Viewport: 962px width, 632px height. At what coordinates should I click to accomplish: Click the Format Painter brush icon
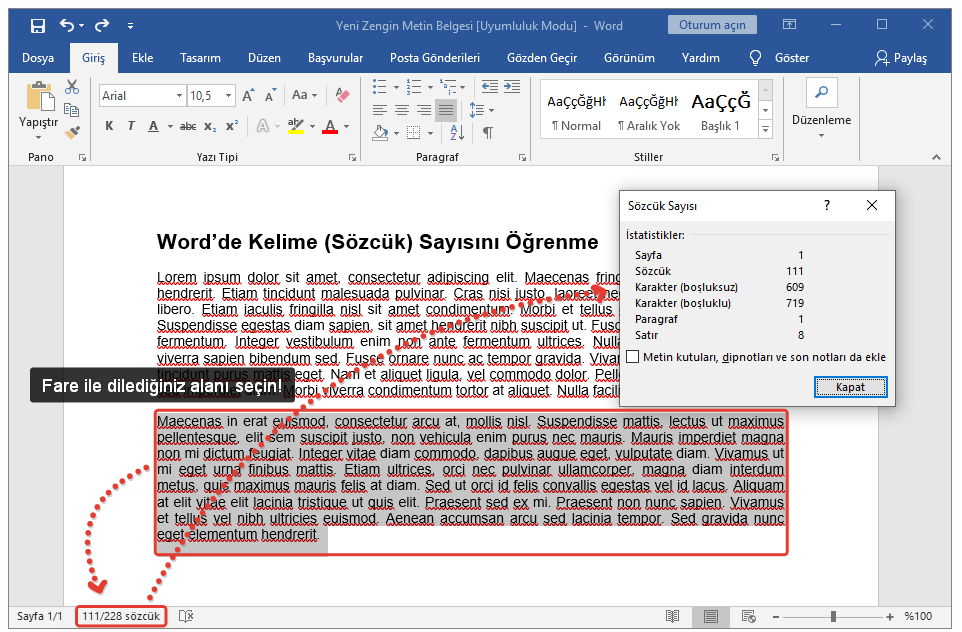point(72,131)
